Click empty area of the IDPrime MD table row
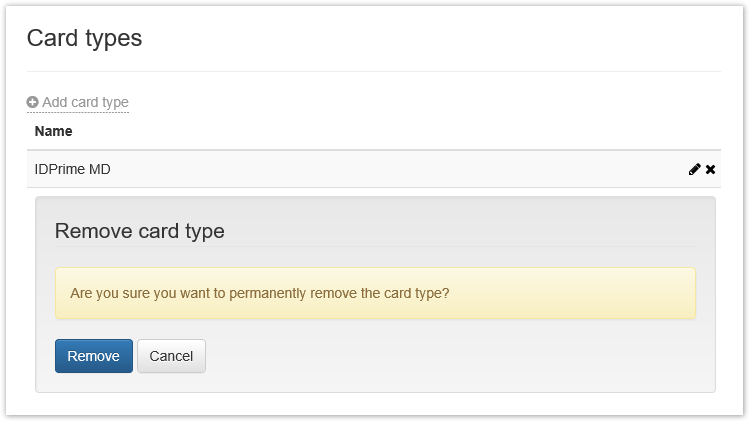The height and width of the screenshot is (421, 749). pyautogui.click(x=400, y=170)
